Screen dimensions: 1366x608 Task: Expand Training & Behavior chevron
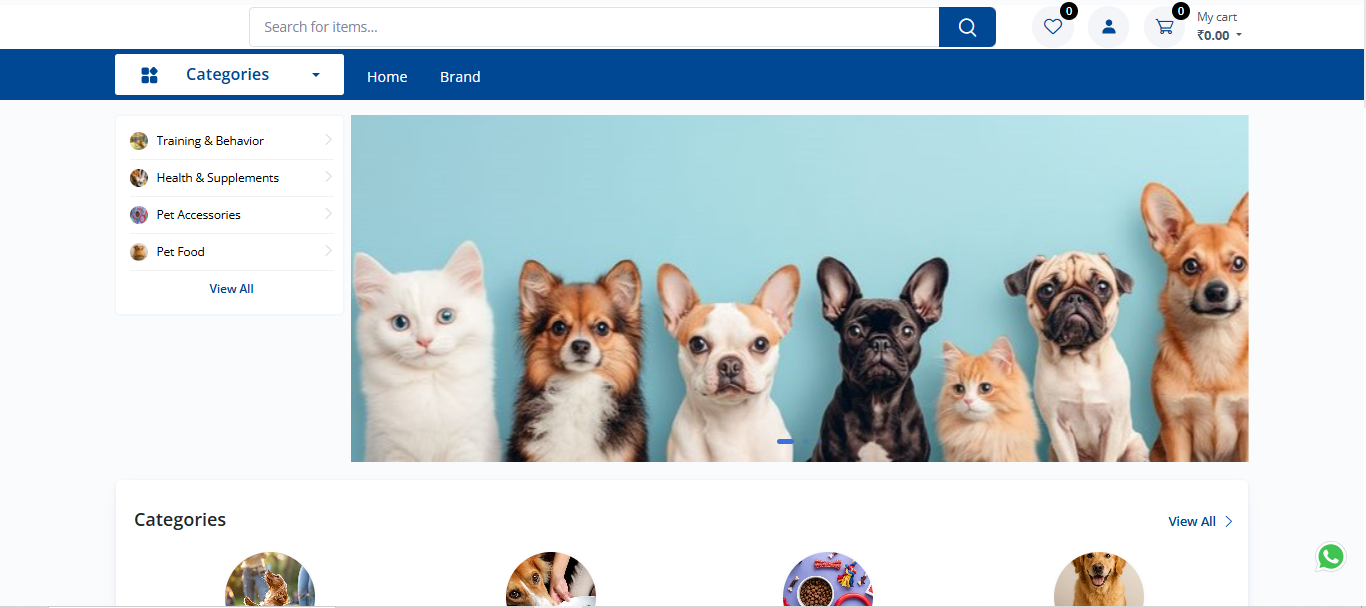click(x=328, y=140)
